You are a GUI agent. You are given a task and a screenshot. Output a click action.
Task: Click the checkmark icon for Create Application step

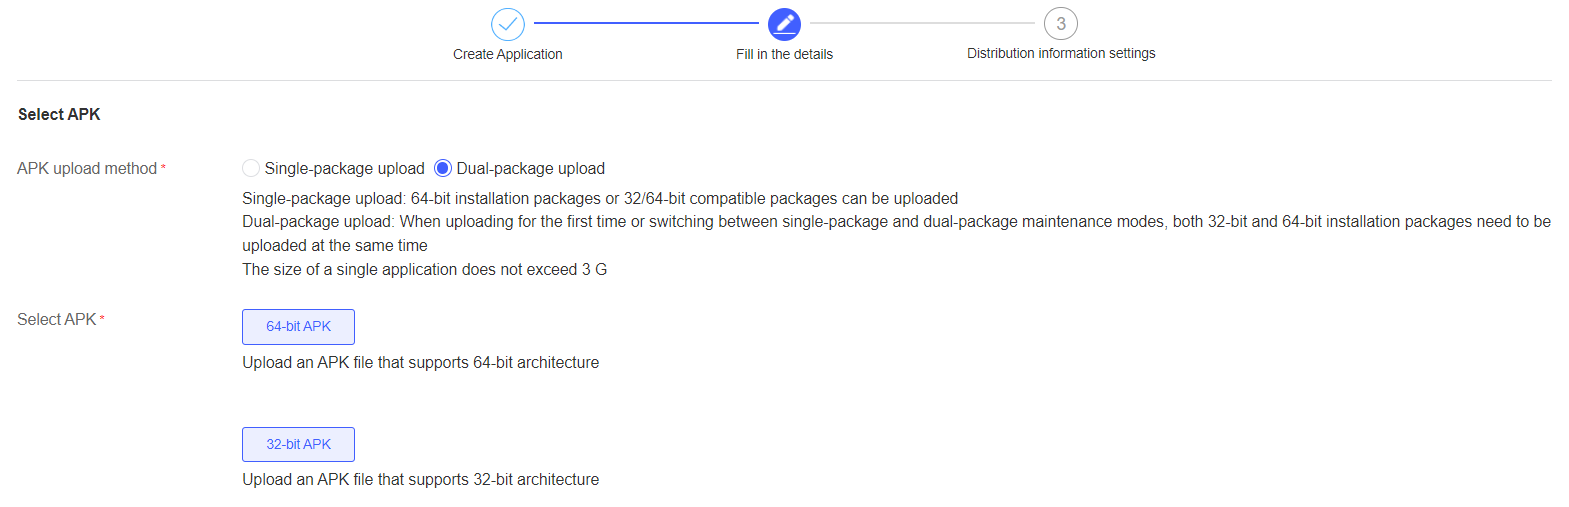tap(508, 24)
